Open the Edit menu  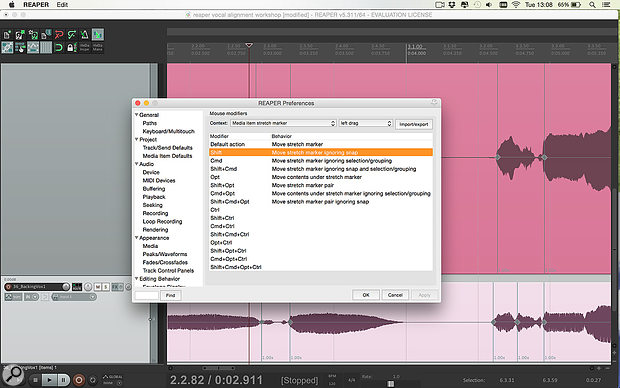(x=62, y=5)
